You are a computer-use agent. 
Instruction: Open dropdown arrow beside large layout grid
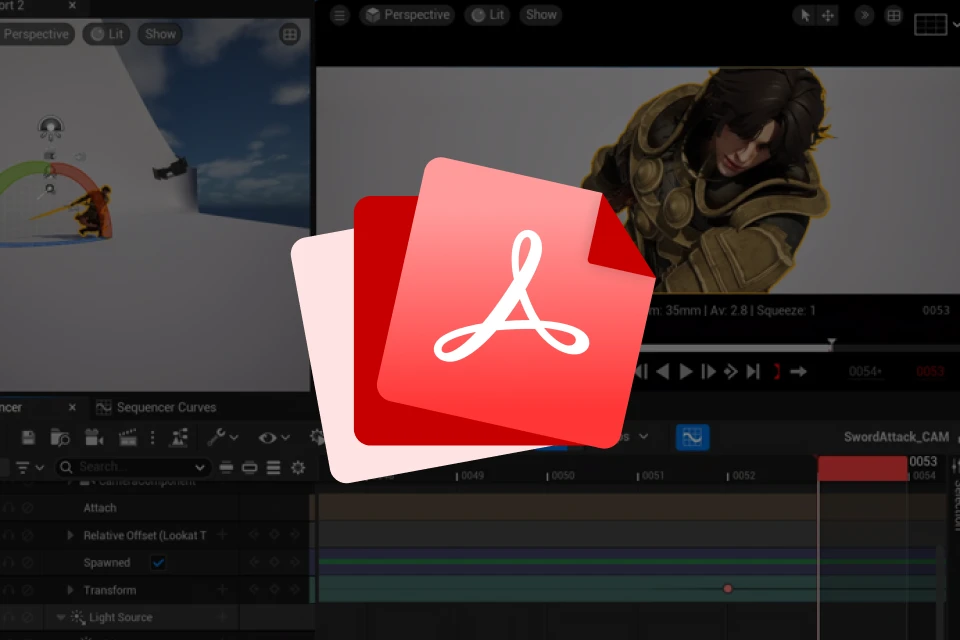point(955,24)
